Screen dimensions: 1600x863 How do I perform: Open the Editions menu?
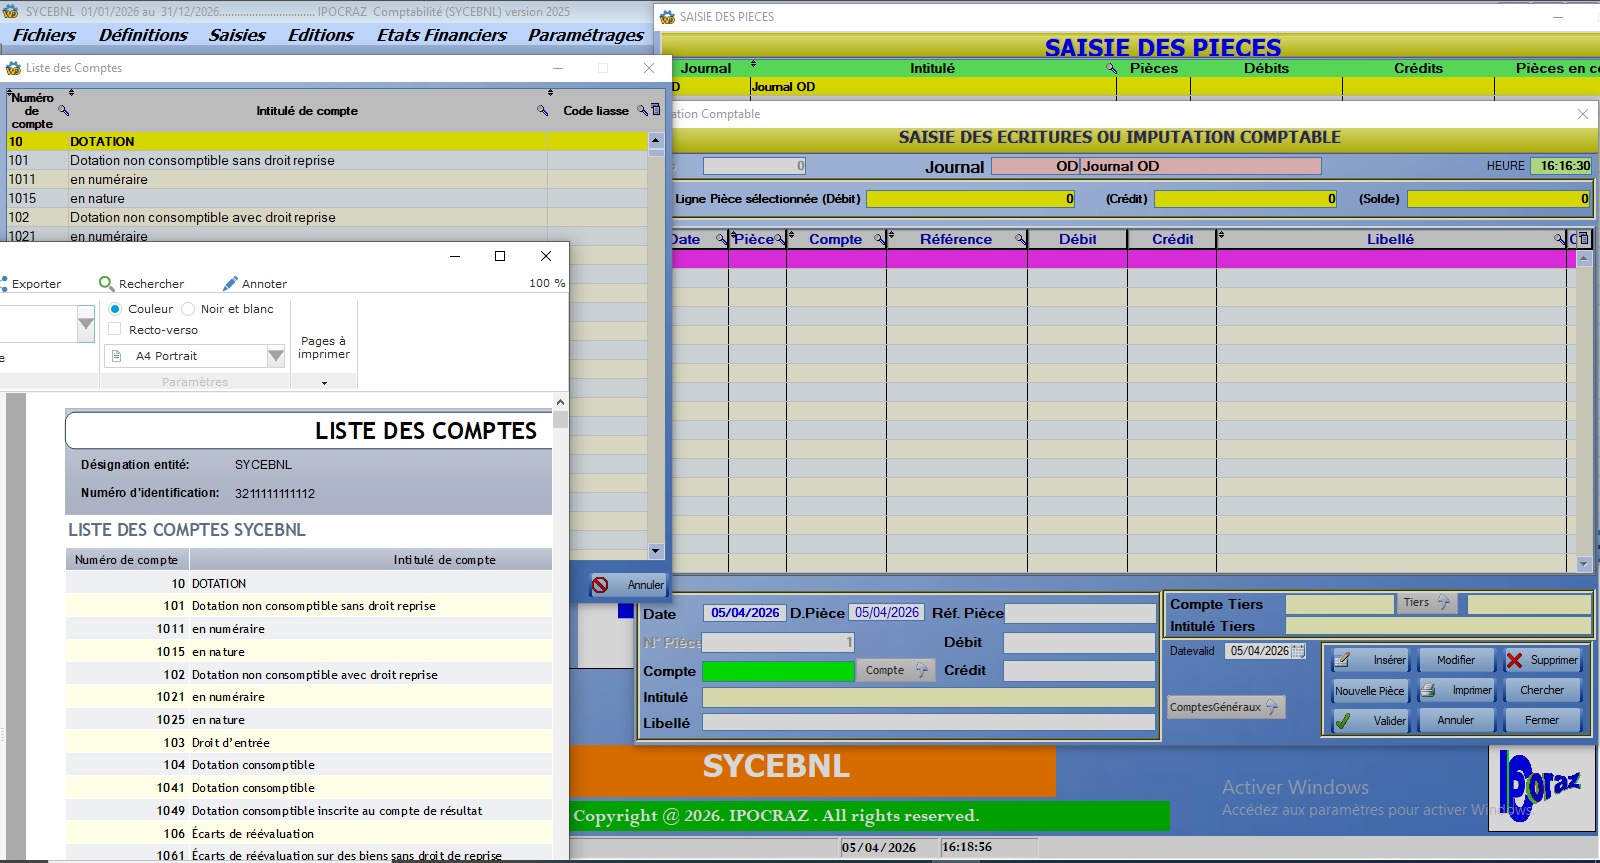[x=320, y=35]
